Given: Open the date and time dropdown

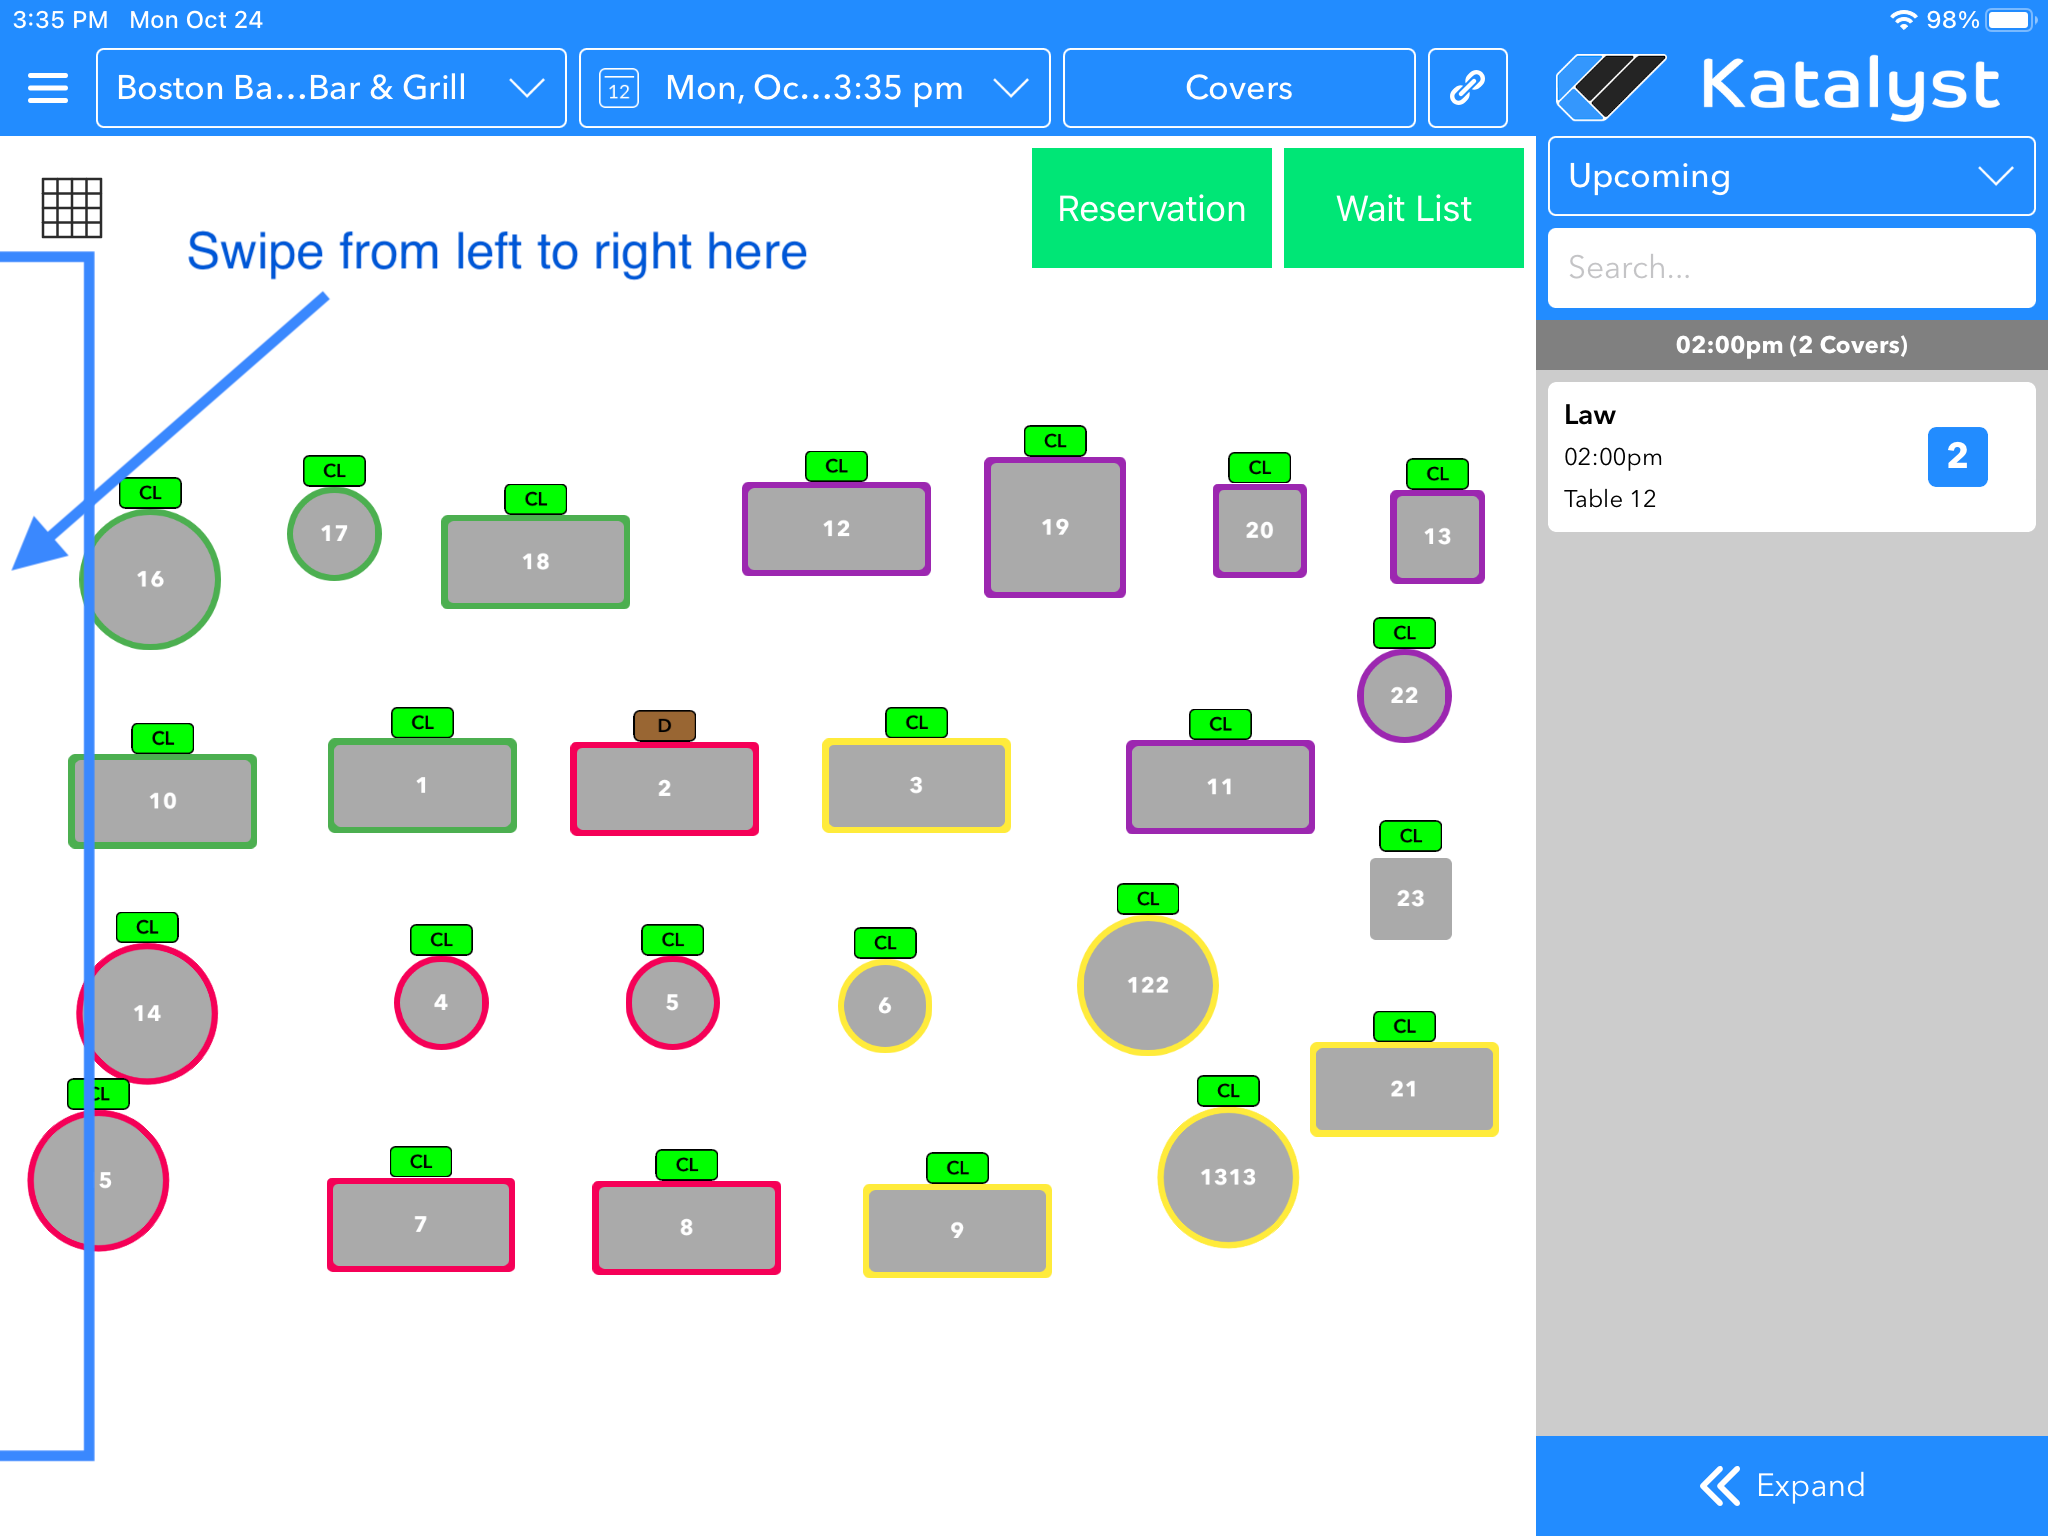Looking at the screenshot, I should (814, 88).
